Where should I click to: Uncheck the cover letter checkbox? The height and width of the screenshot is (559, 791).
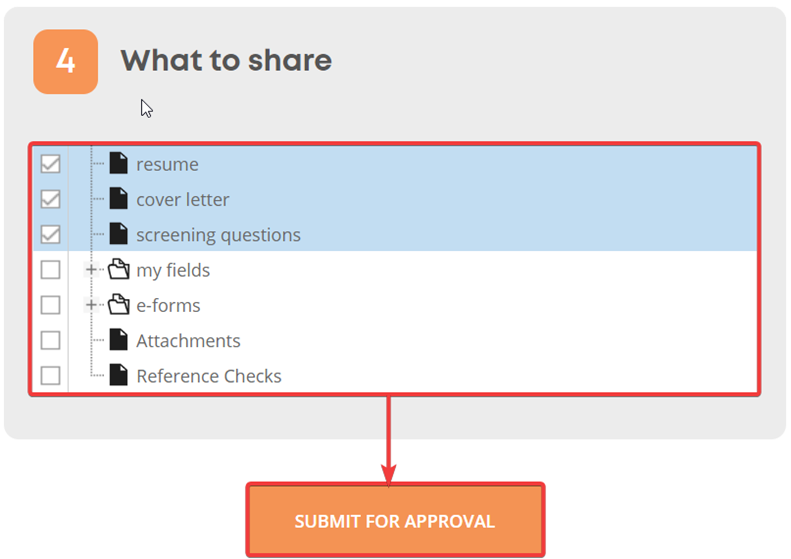pyautogui.click(x=50, y=199)
